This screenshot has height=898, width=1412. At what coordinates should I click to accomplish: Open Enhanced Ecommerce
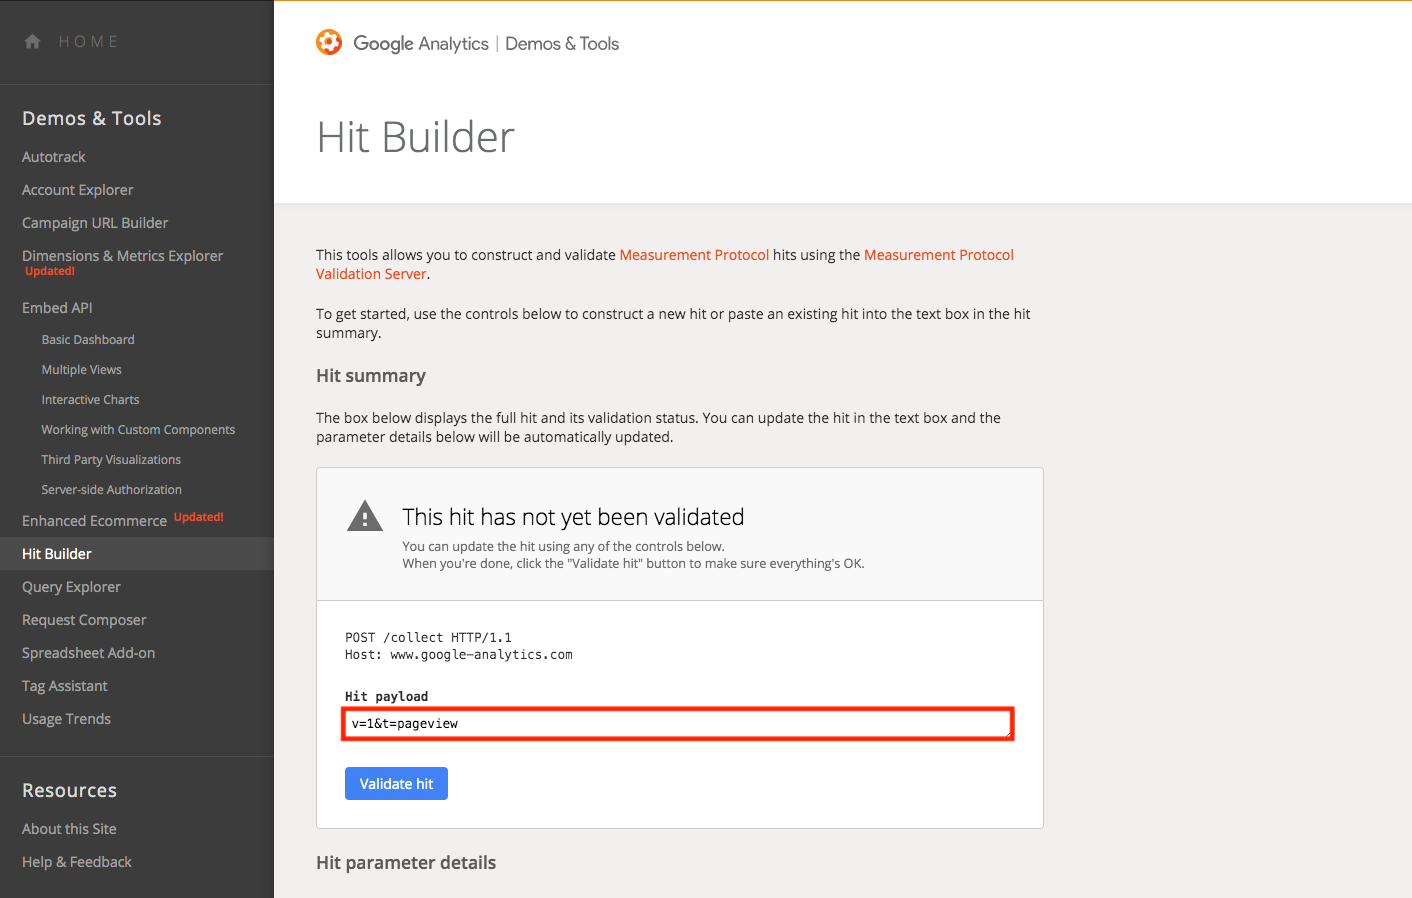[94, 521]
